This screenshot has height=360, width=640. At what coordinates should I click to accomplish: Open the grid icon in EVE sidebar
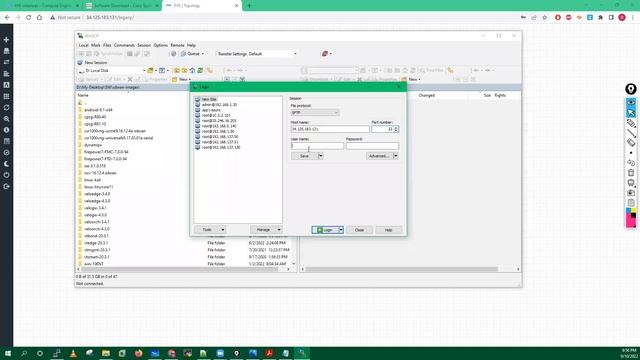click(x=6, y=96)
